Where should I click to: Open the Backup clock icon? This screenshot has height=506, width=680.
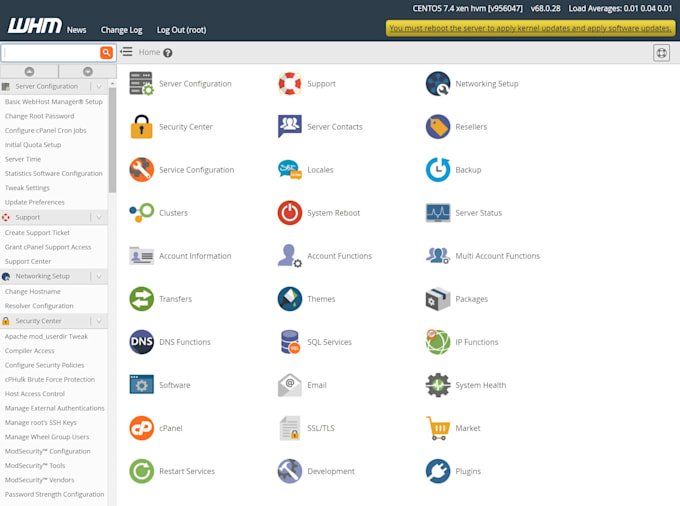(x=438, y=170)
